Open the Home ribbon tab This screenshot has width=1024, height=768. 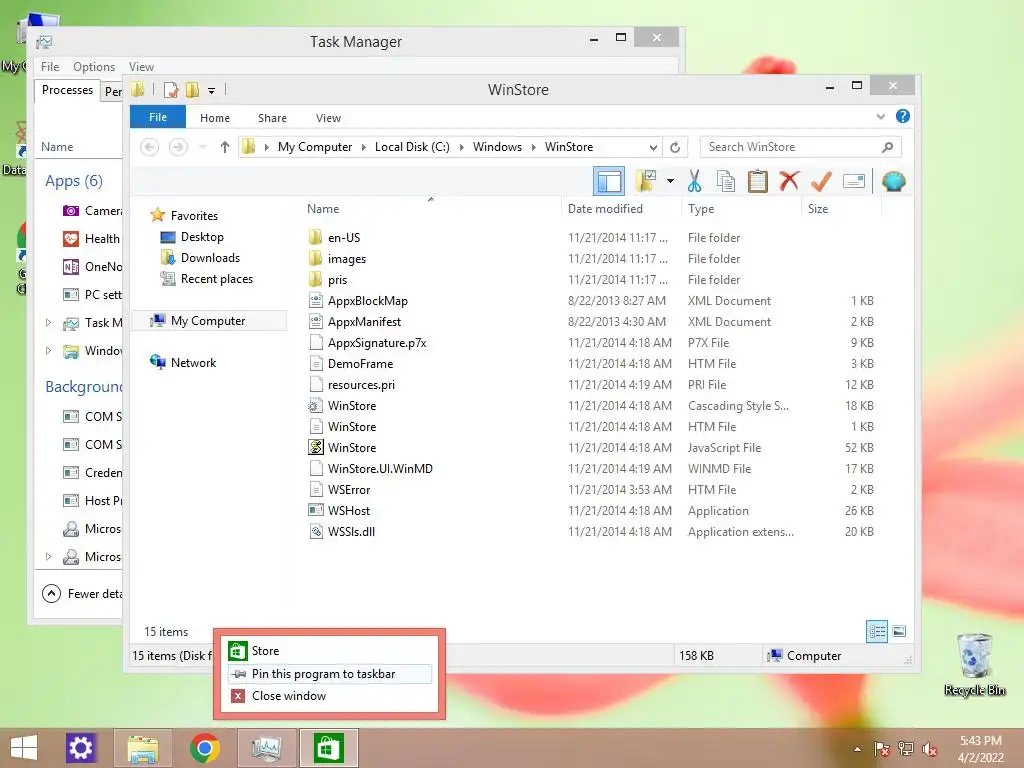coord(215,118)
